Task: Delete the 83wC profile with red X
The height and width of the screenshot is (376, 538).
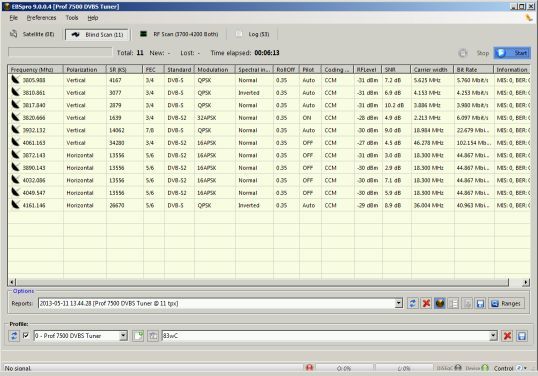Action: tap(507, 336)
